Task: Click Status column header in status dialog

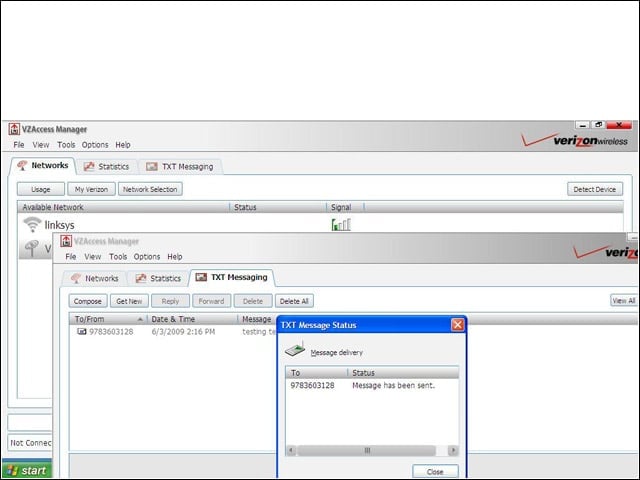Action: coord(403,373)
